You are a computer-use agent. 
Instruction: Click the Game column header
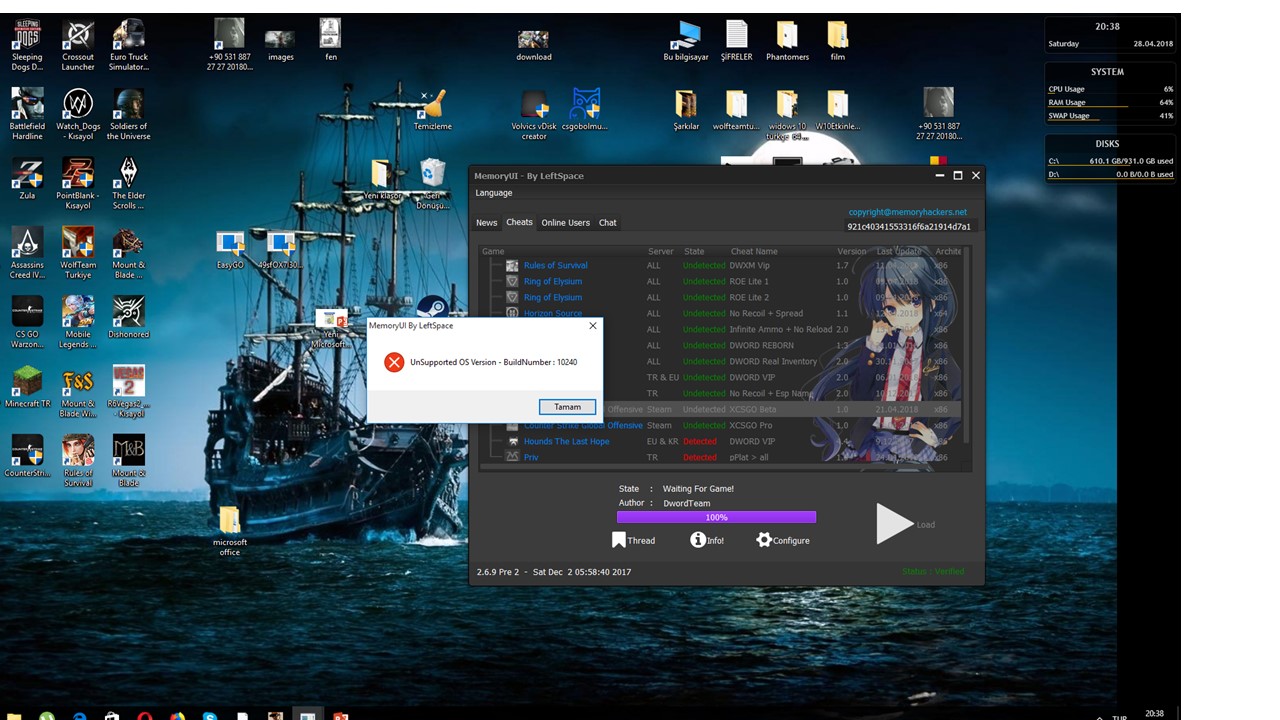[x=493, y=252]
